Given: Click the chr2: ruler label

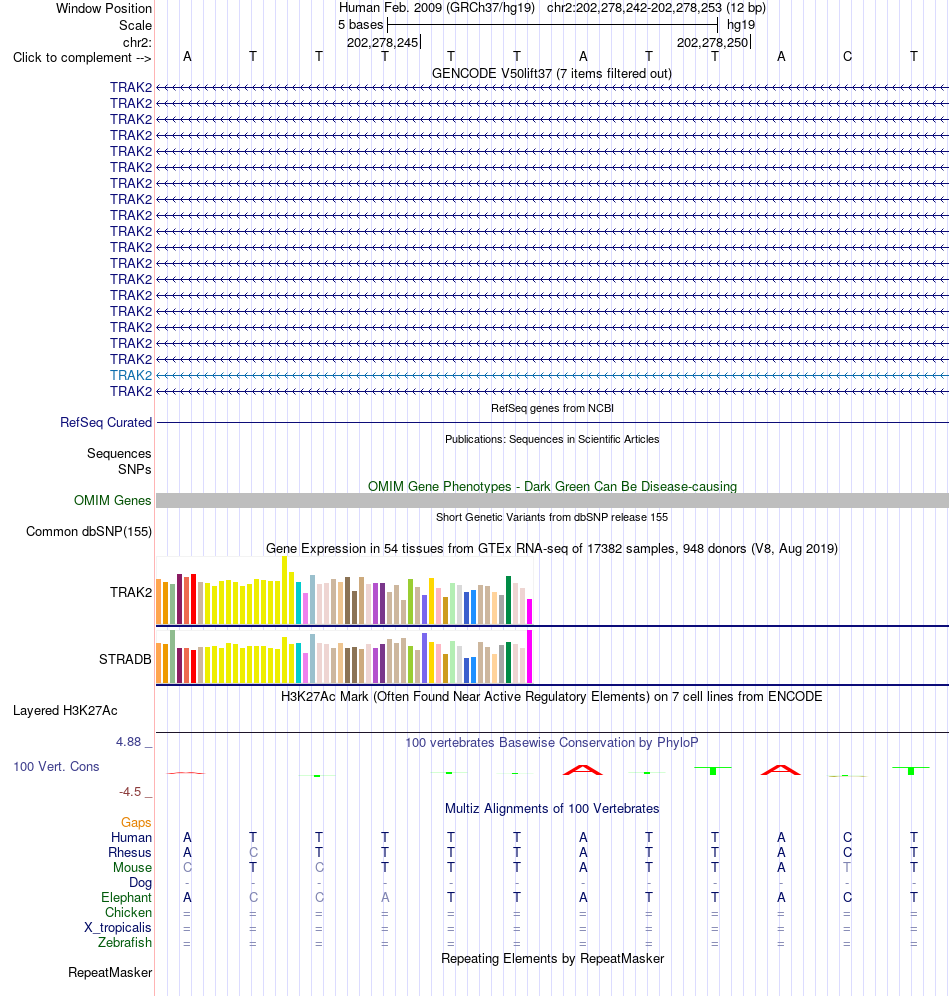Looking at the screenshot, I should 137,43.
